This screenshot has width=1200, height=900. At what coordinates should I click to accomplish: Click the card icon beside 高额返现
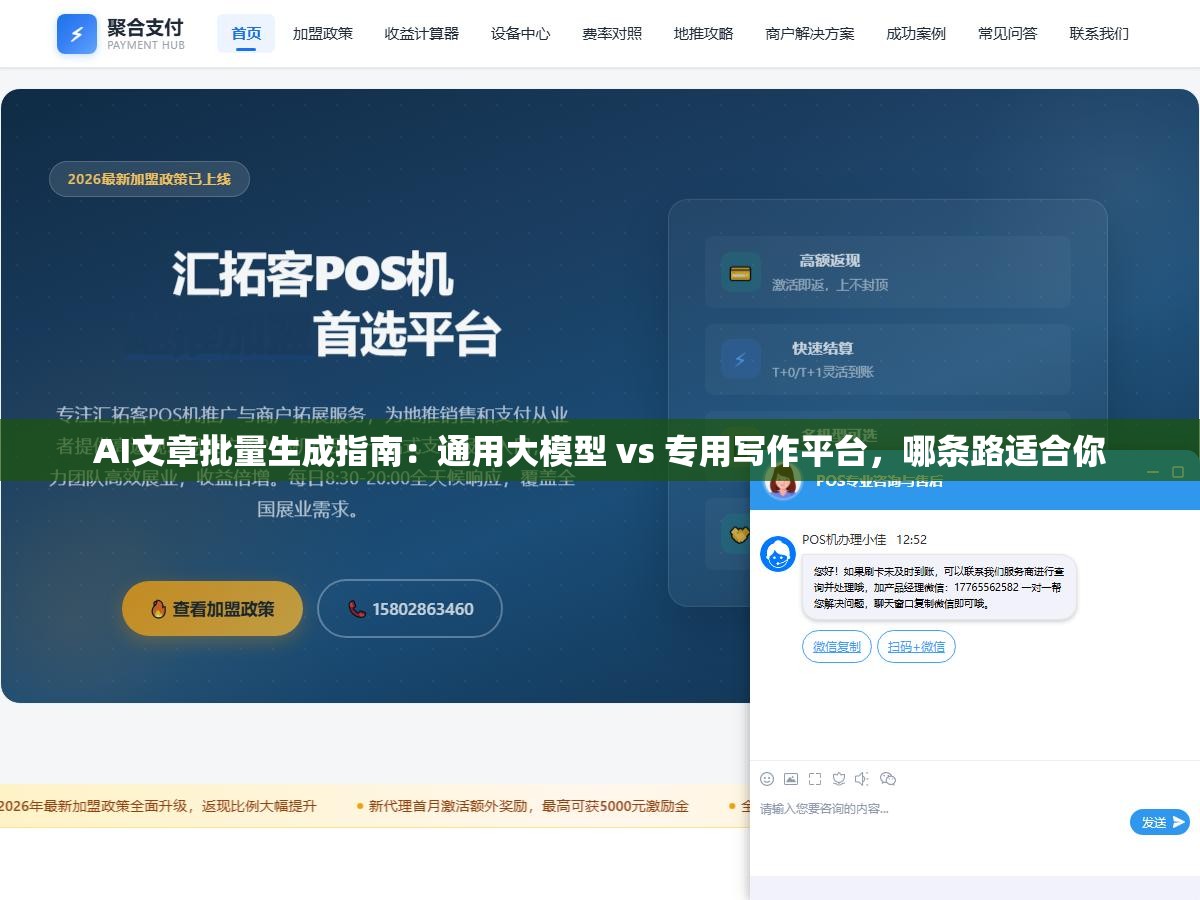pos(741,272)
